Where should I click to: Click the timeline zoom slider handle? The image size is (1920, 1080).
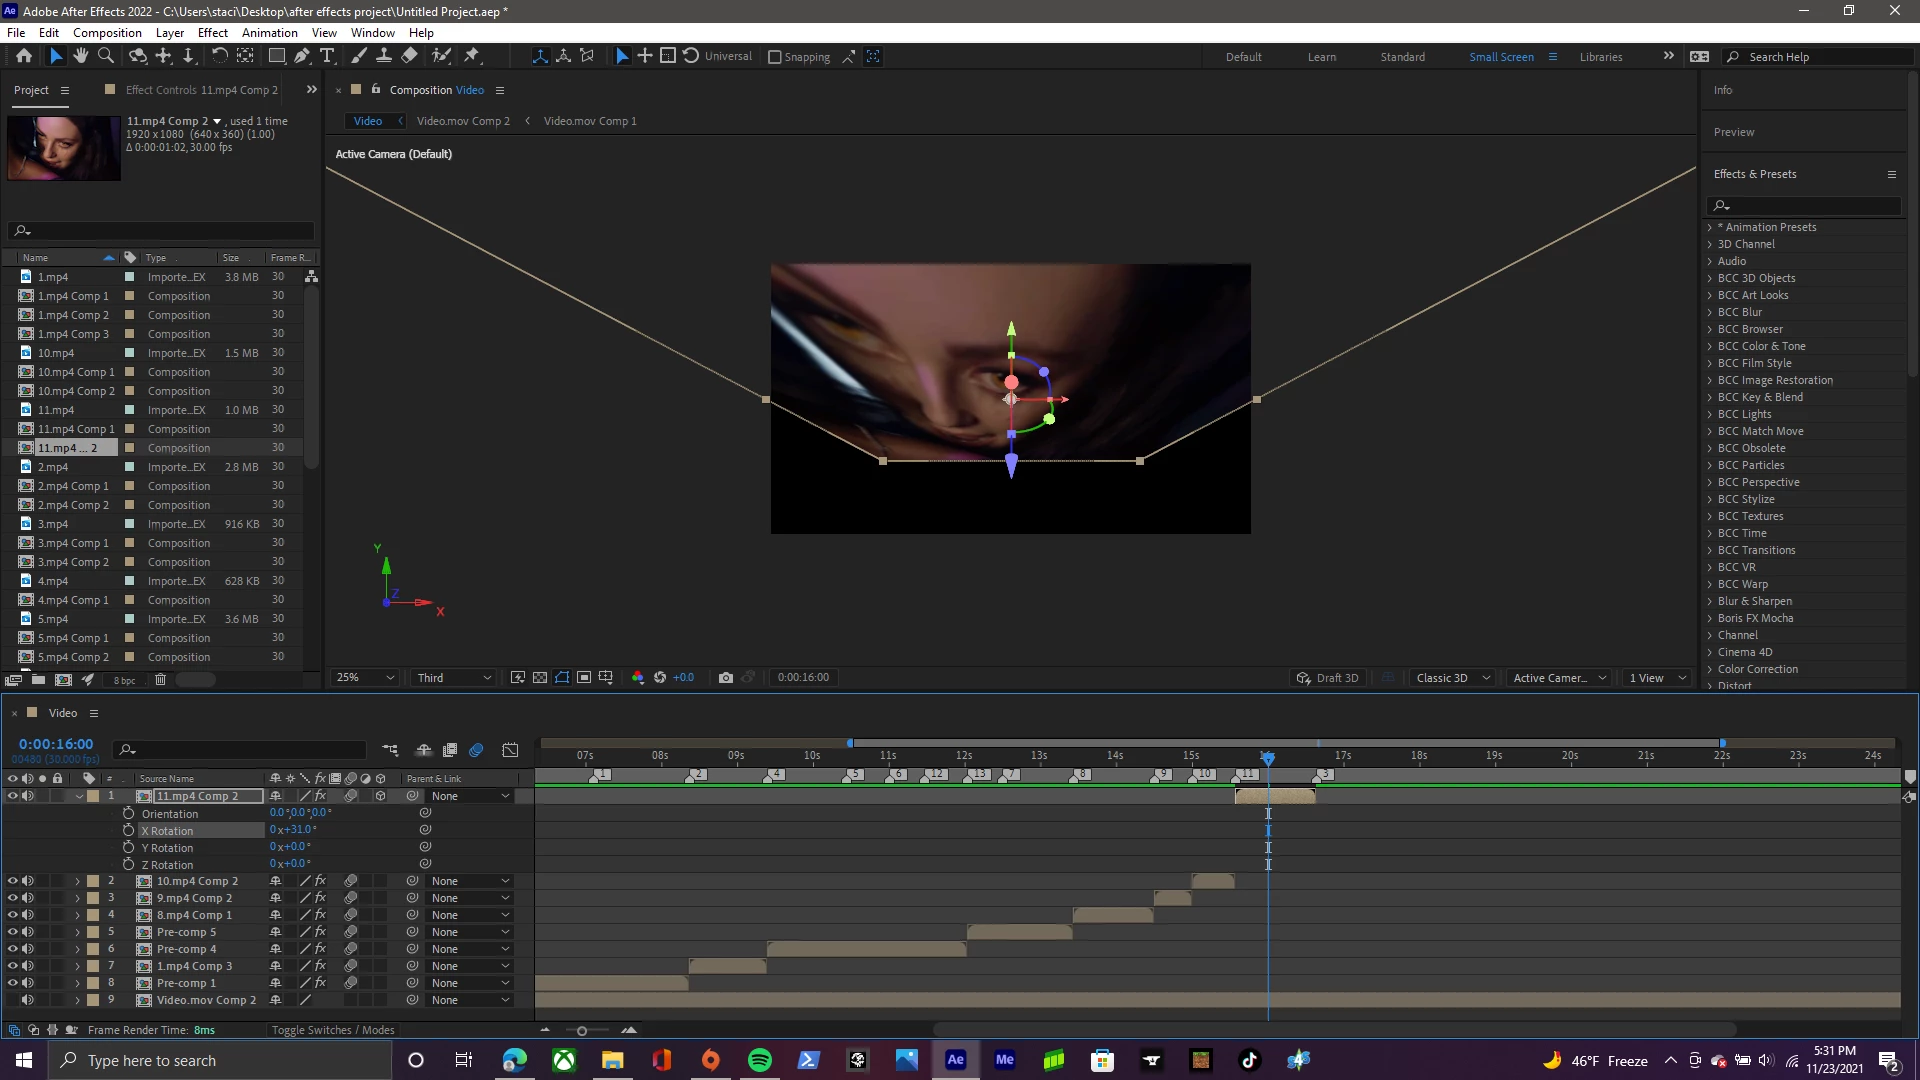tap(582, 1031)
